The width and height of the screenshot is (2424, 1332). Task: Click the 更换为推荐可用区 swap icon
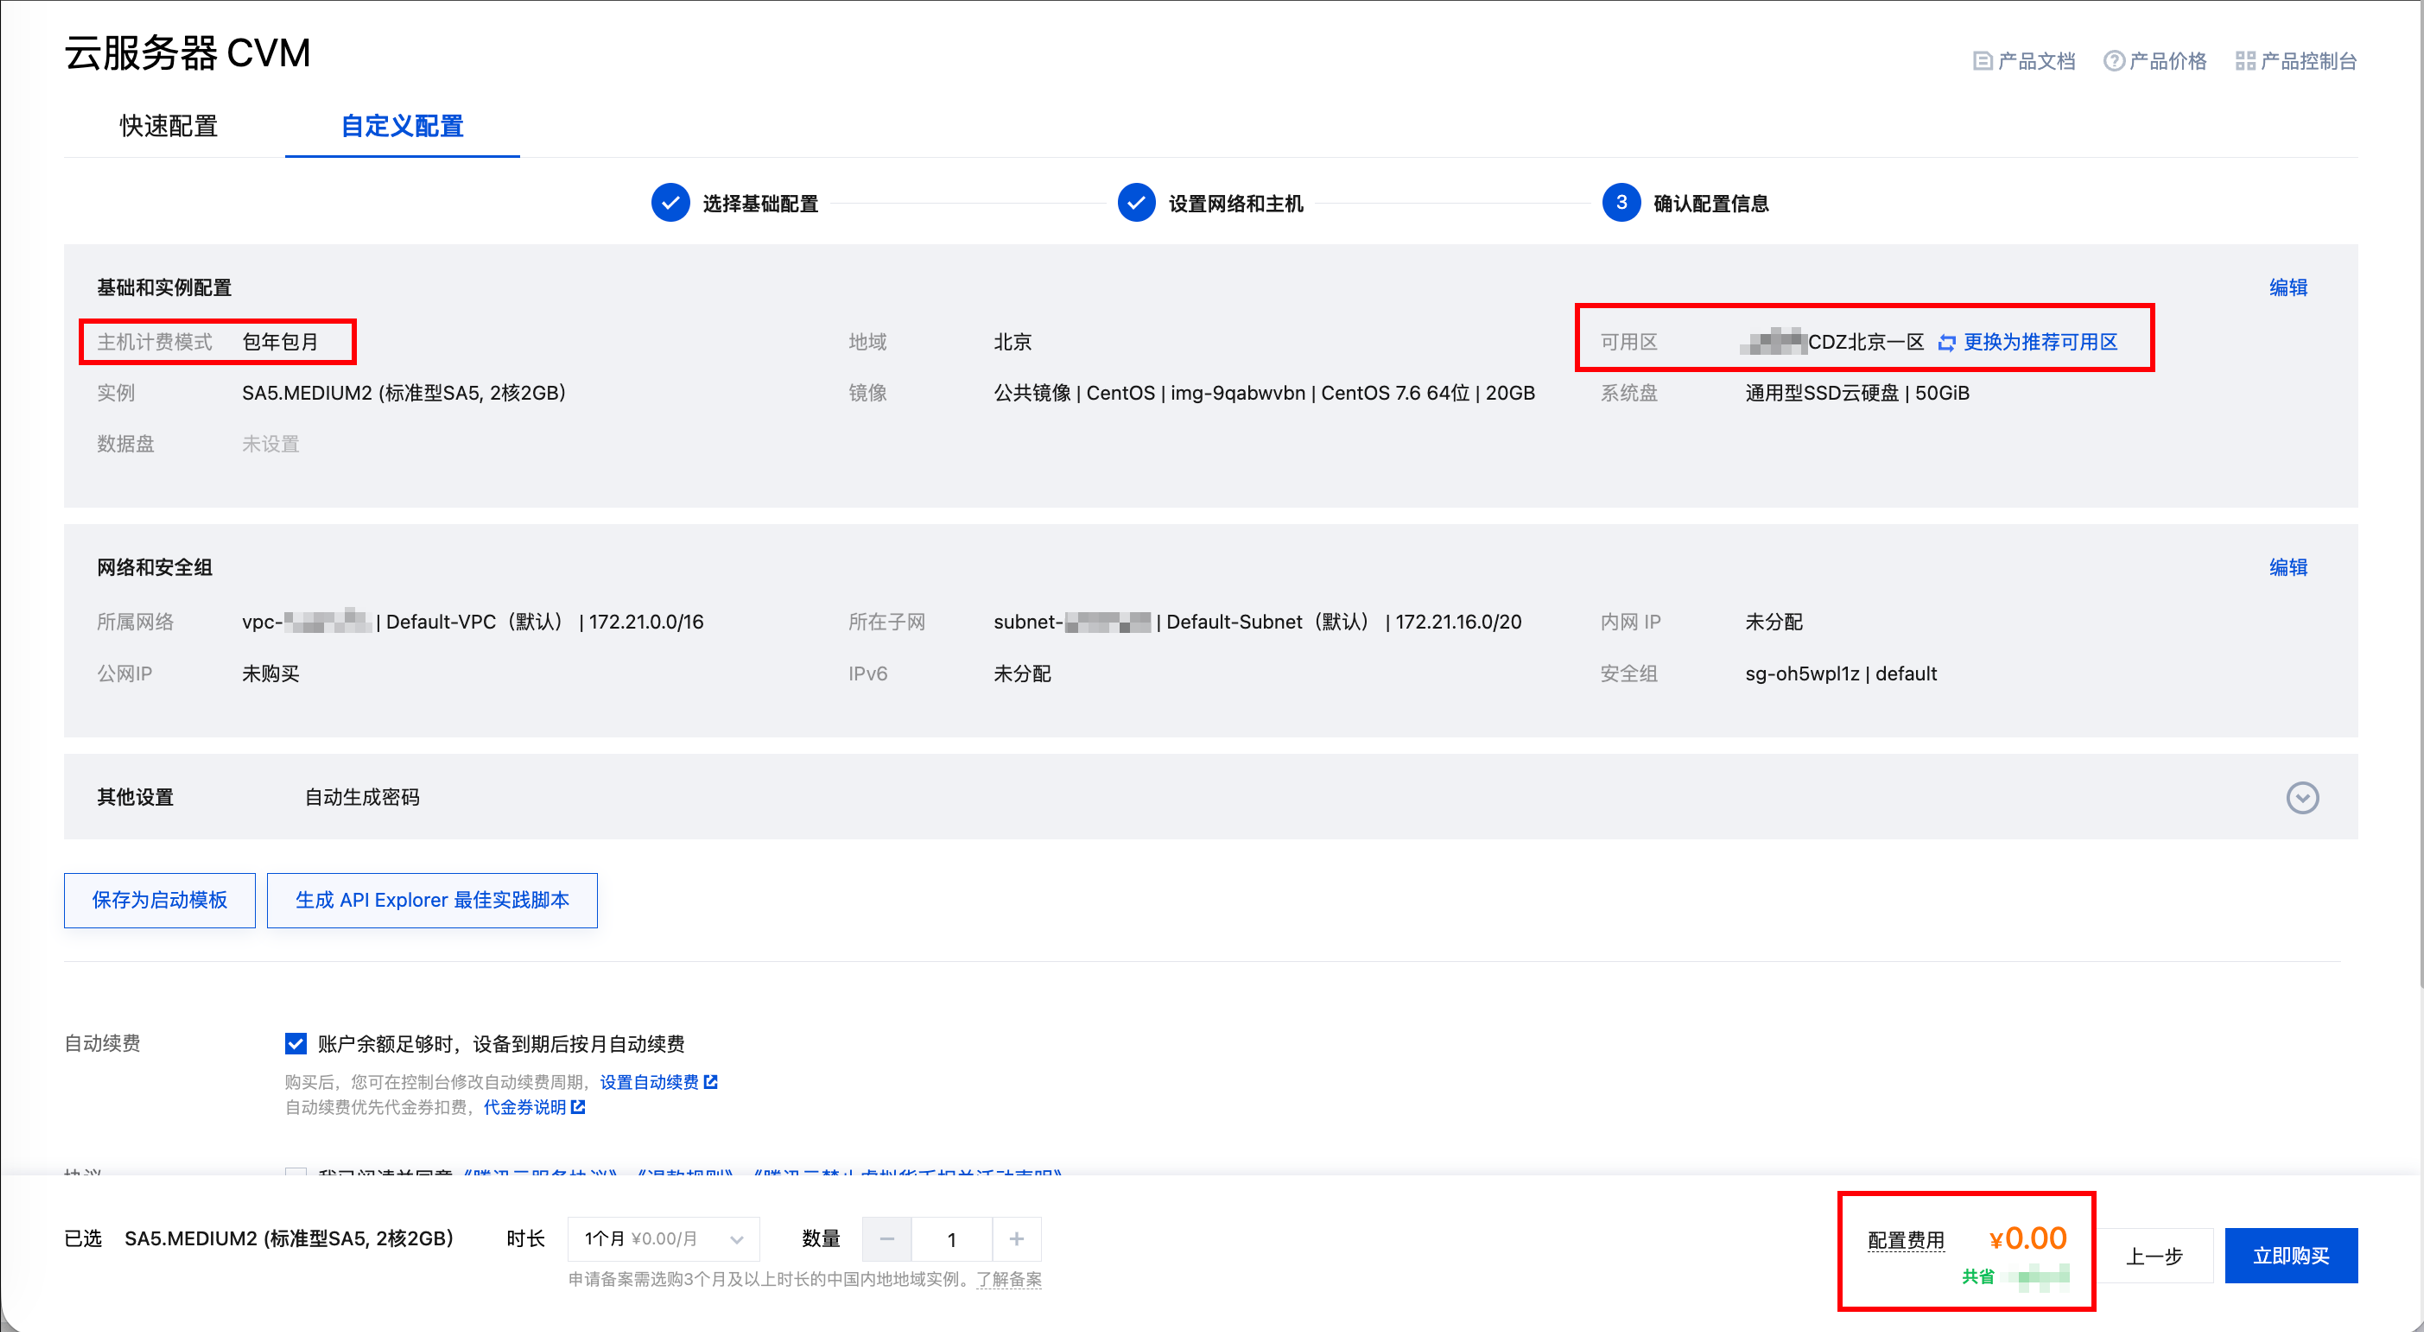1947,343
